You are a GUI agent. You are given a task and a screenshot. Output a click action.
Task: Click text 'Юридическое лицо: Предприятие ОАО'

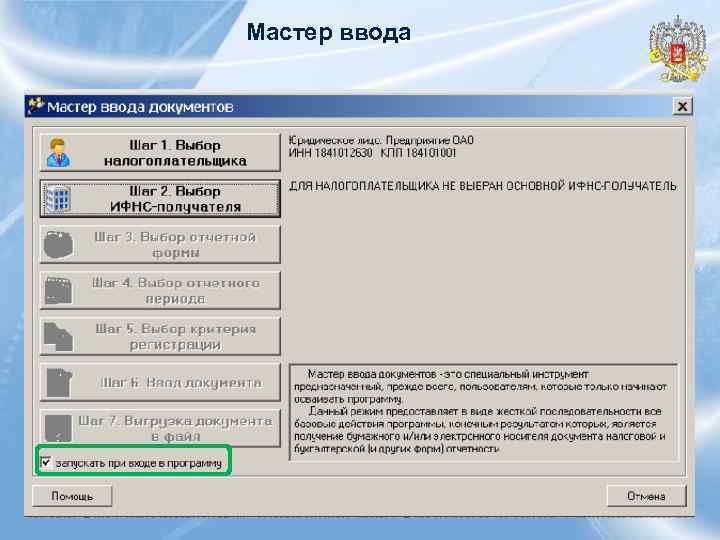tap(381, 140)
